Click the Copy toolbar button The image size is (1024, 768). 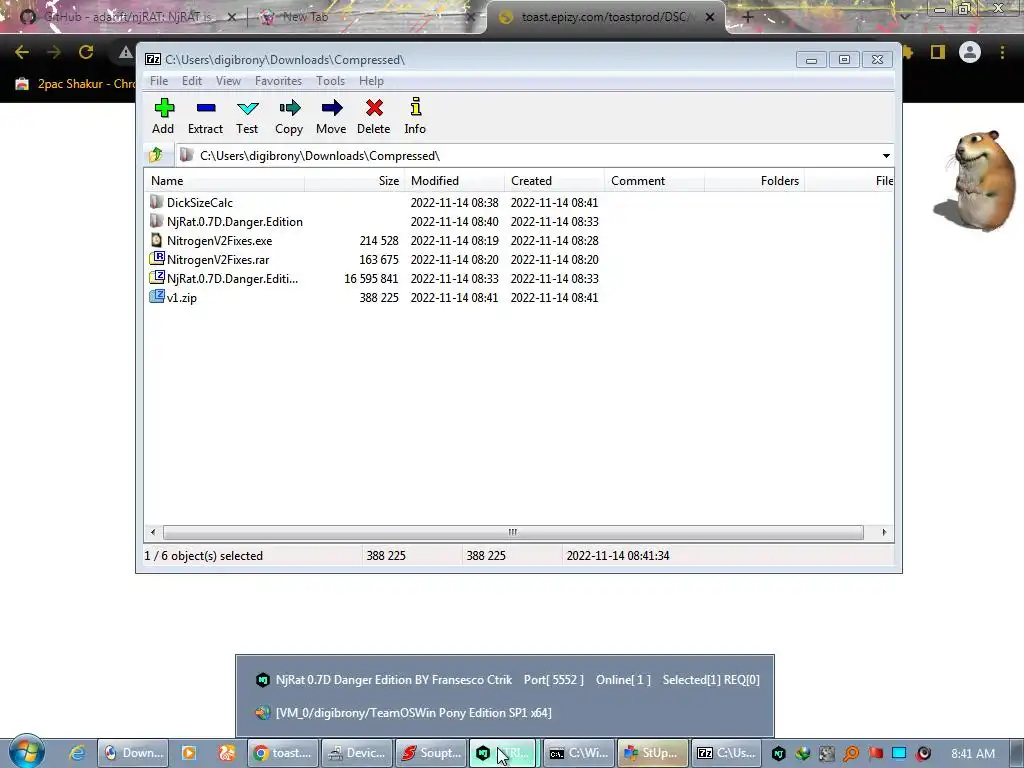(289, 116)
